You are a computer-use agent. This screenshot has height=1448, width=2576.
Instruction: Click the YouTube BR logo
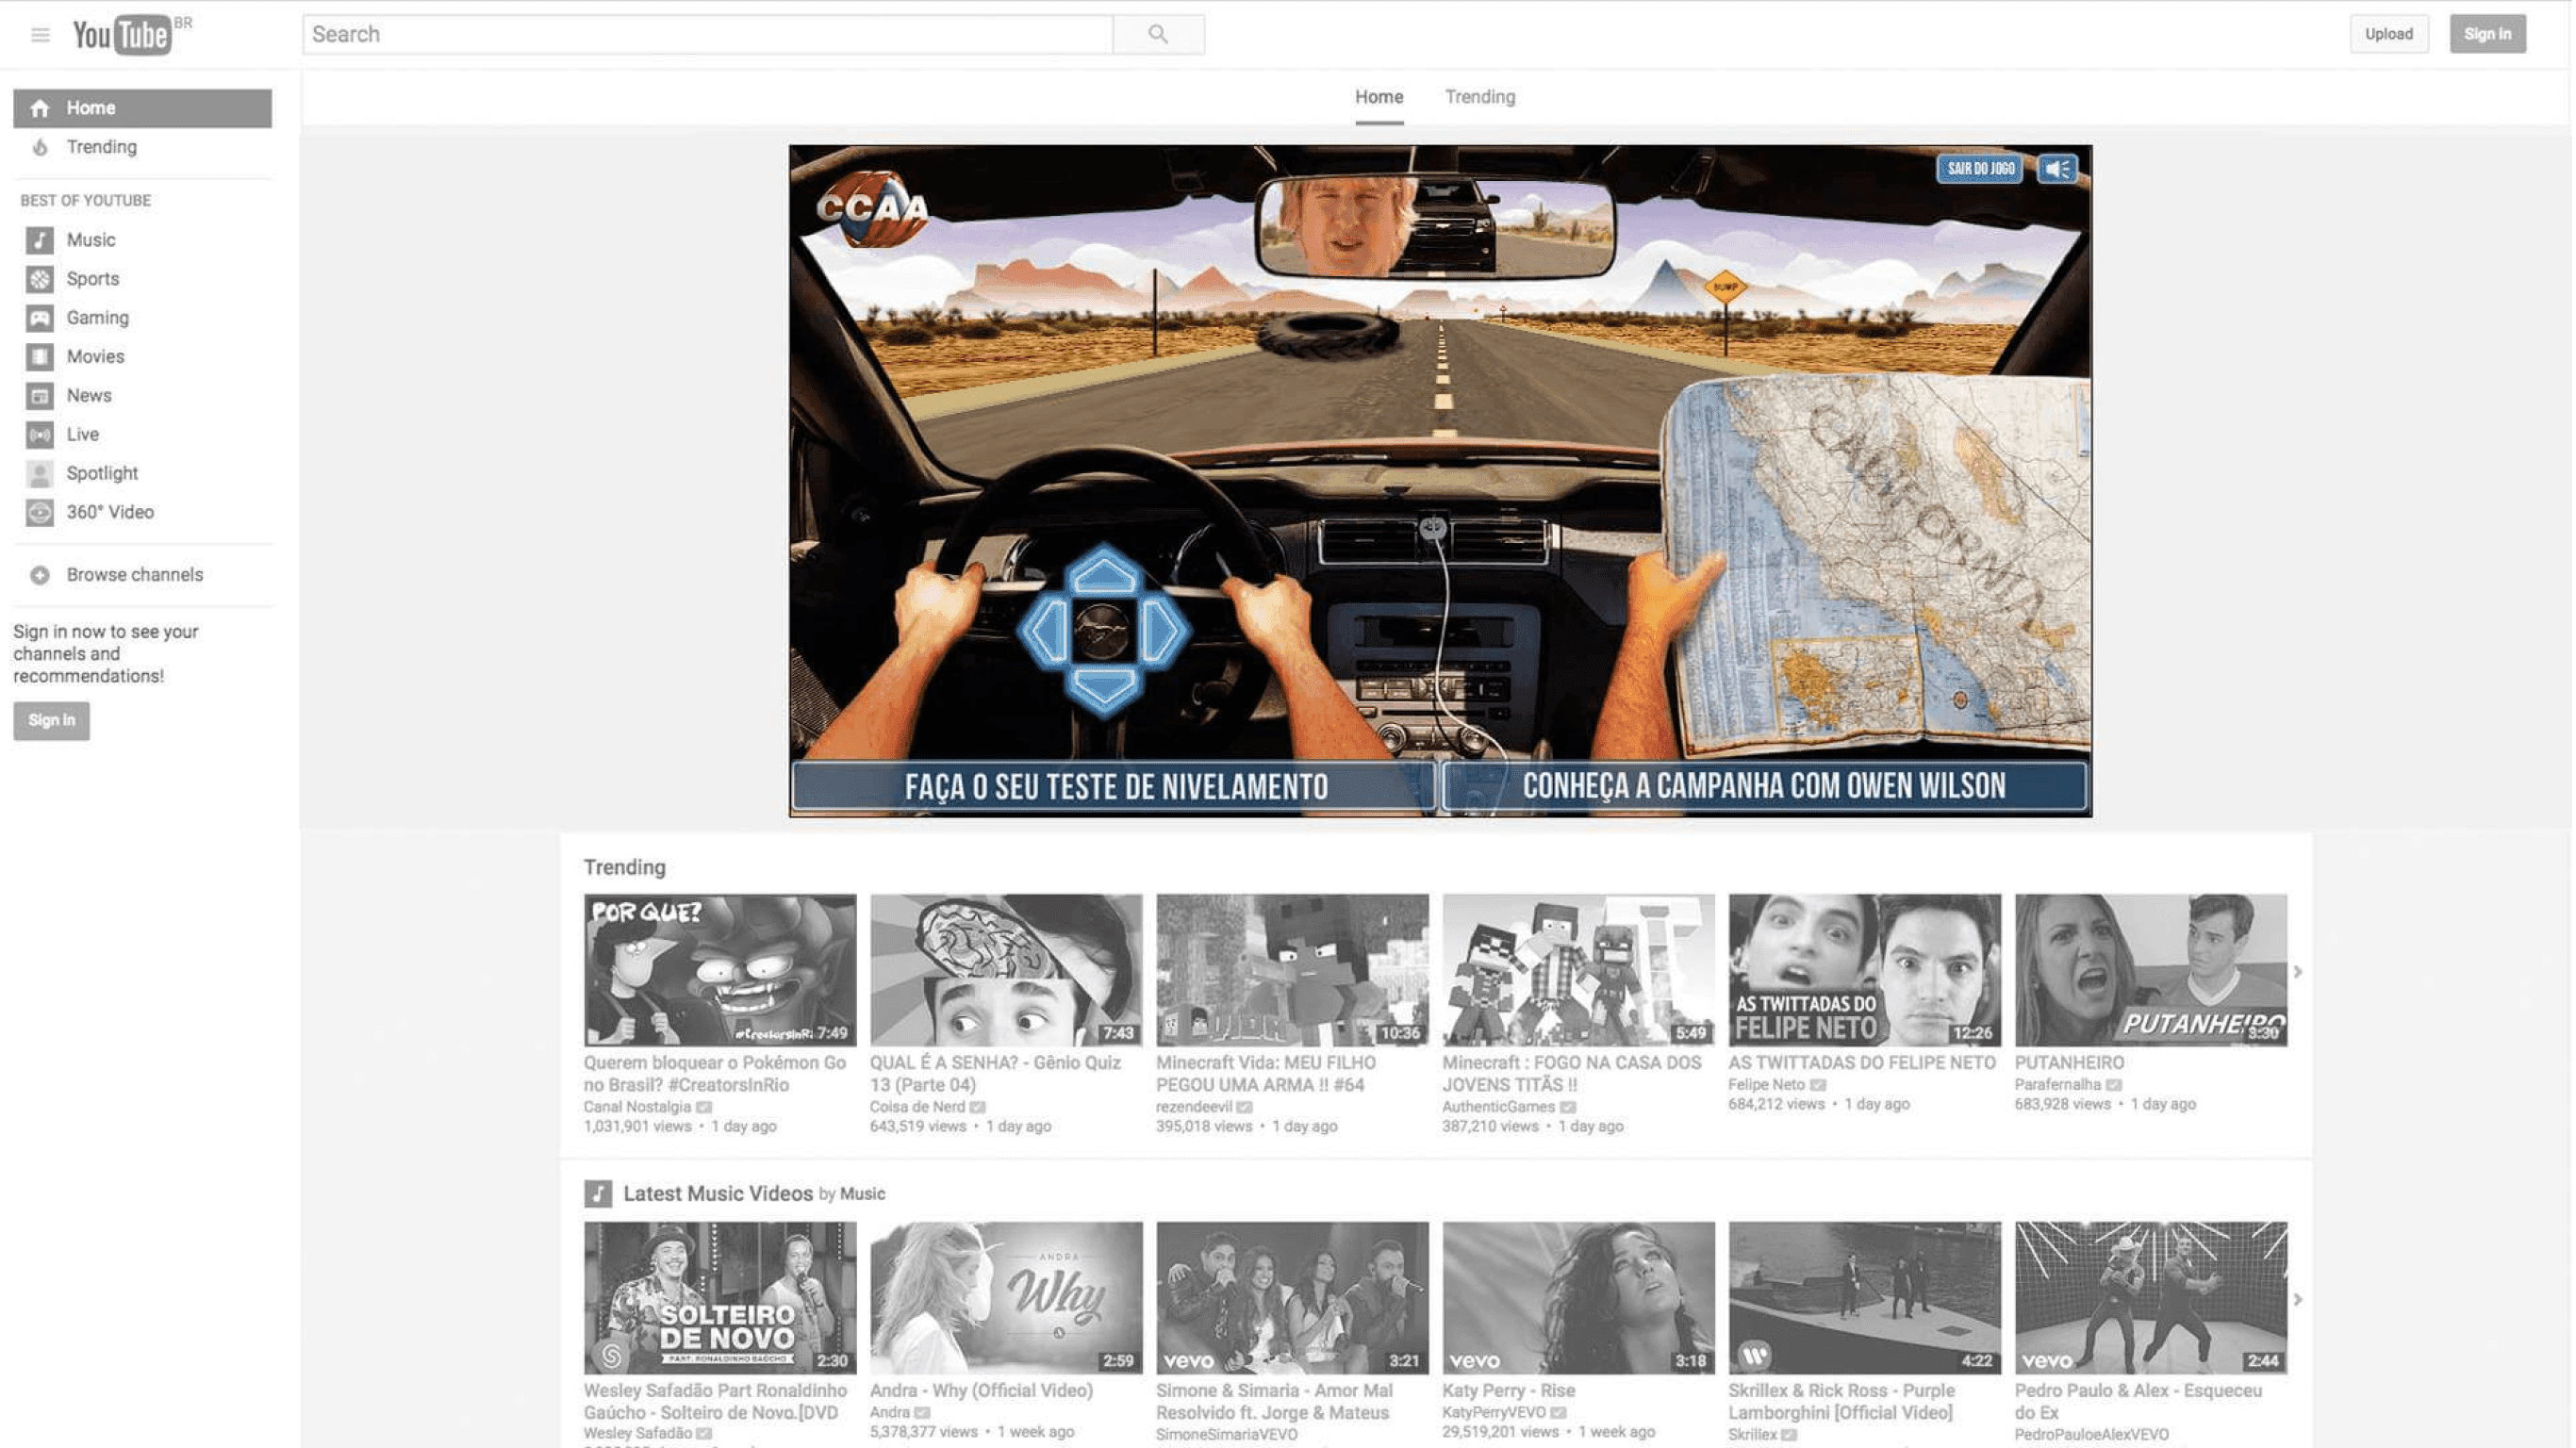(132, 35)
